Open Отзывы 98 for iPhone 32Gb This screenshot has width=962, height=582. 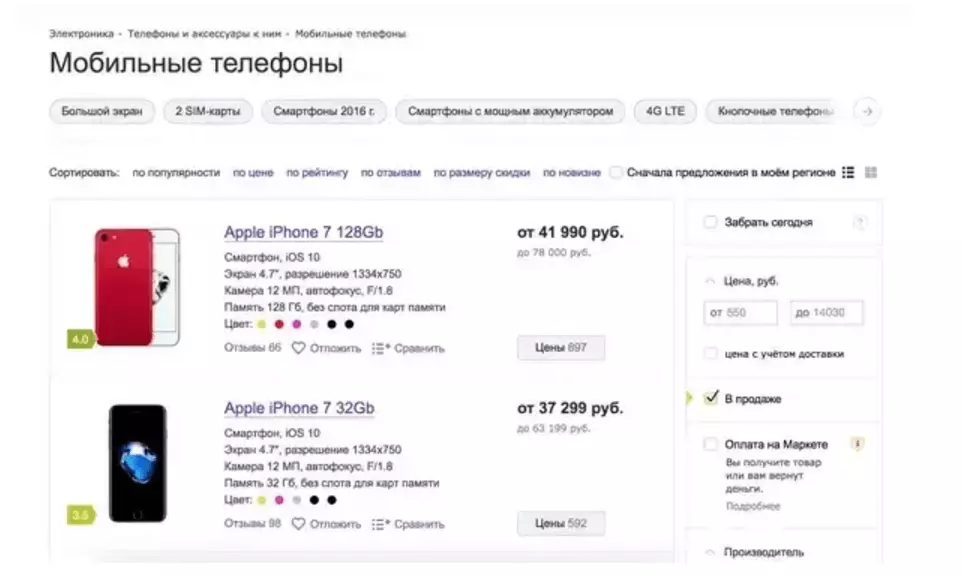pos(252,523)
